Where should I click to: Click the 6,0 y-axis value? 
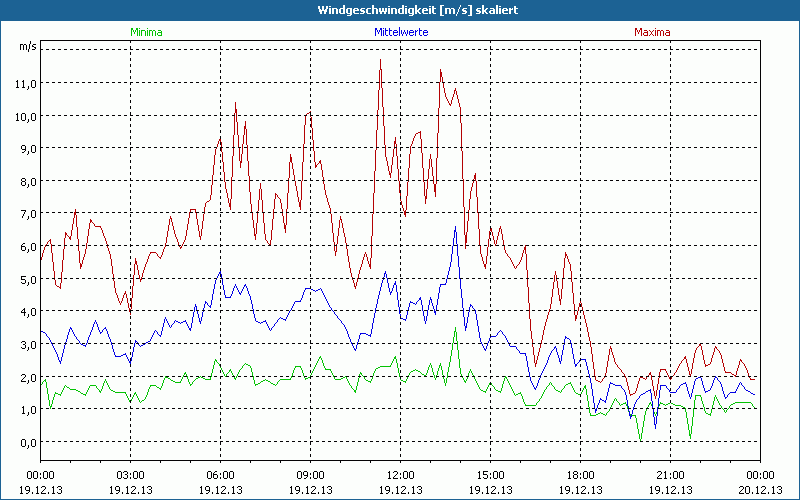pyautogui.click(x=29, y=247)
